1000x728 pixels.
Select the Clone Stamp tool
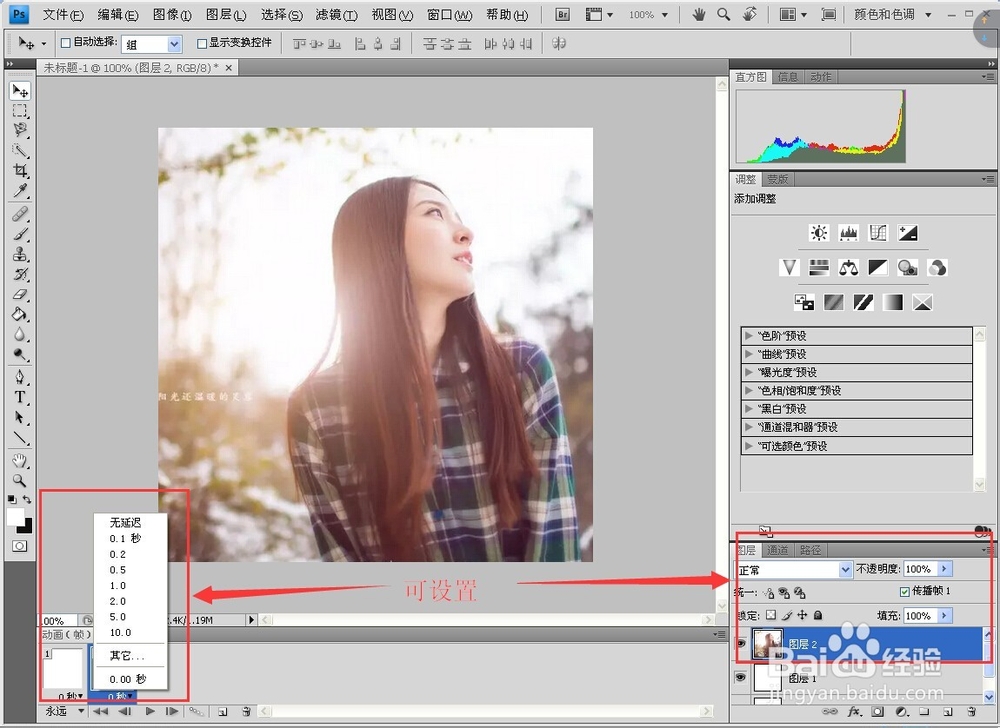pyautogui.click(x=20, y=254)
